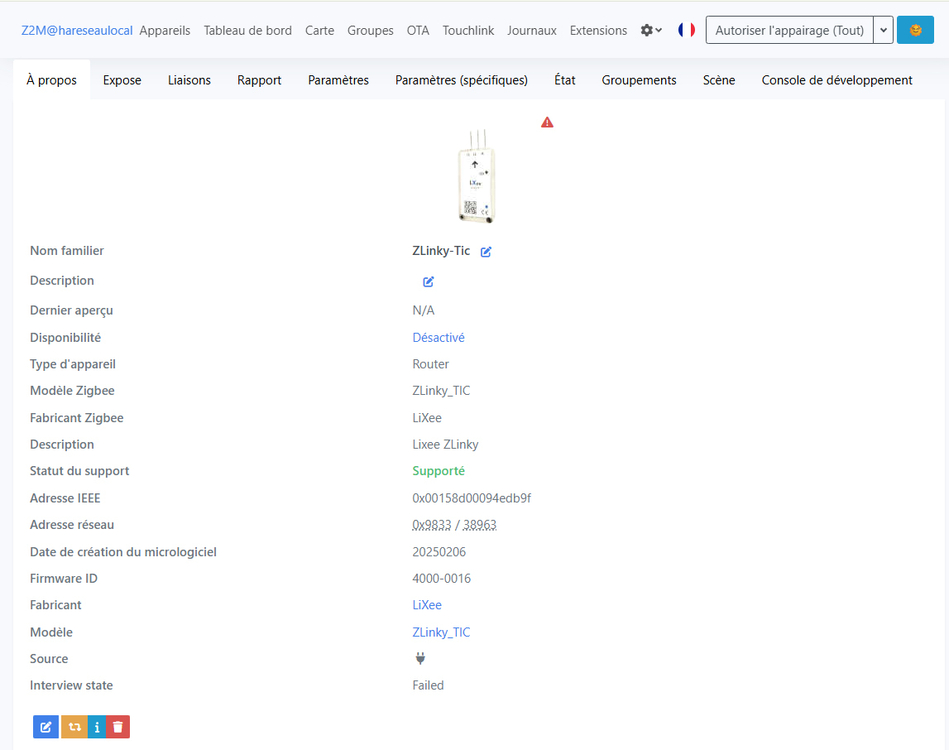
Task: Select the À propos tab
Action: tap(51, 80)
